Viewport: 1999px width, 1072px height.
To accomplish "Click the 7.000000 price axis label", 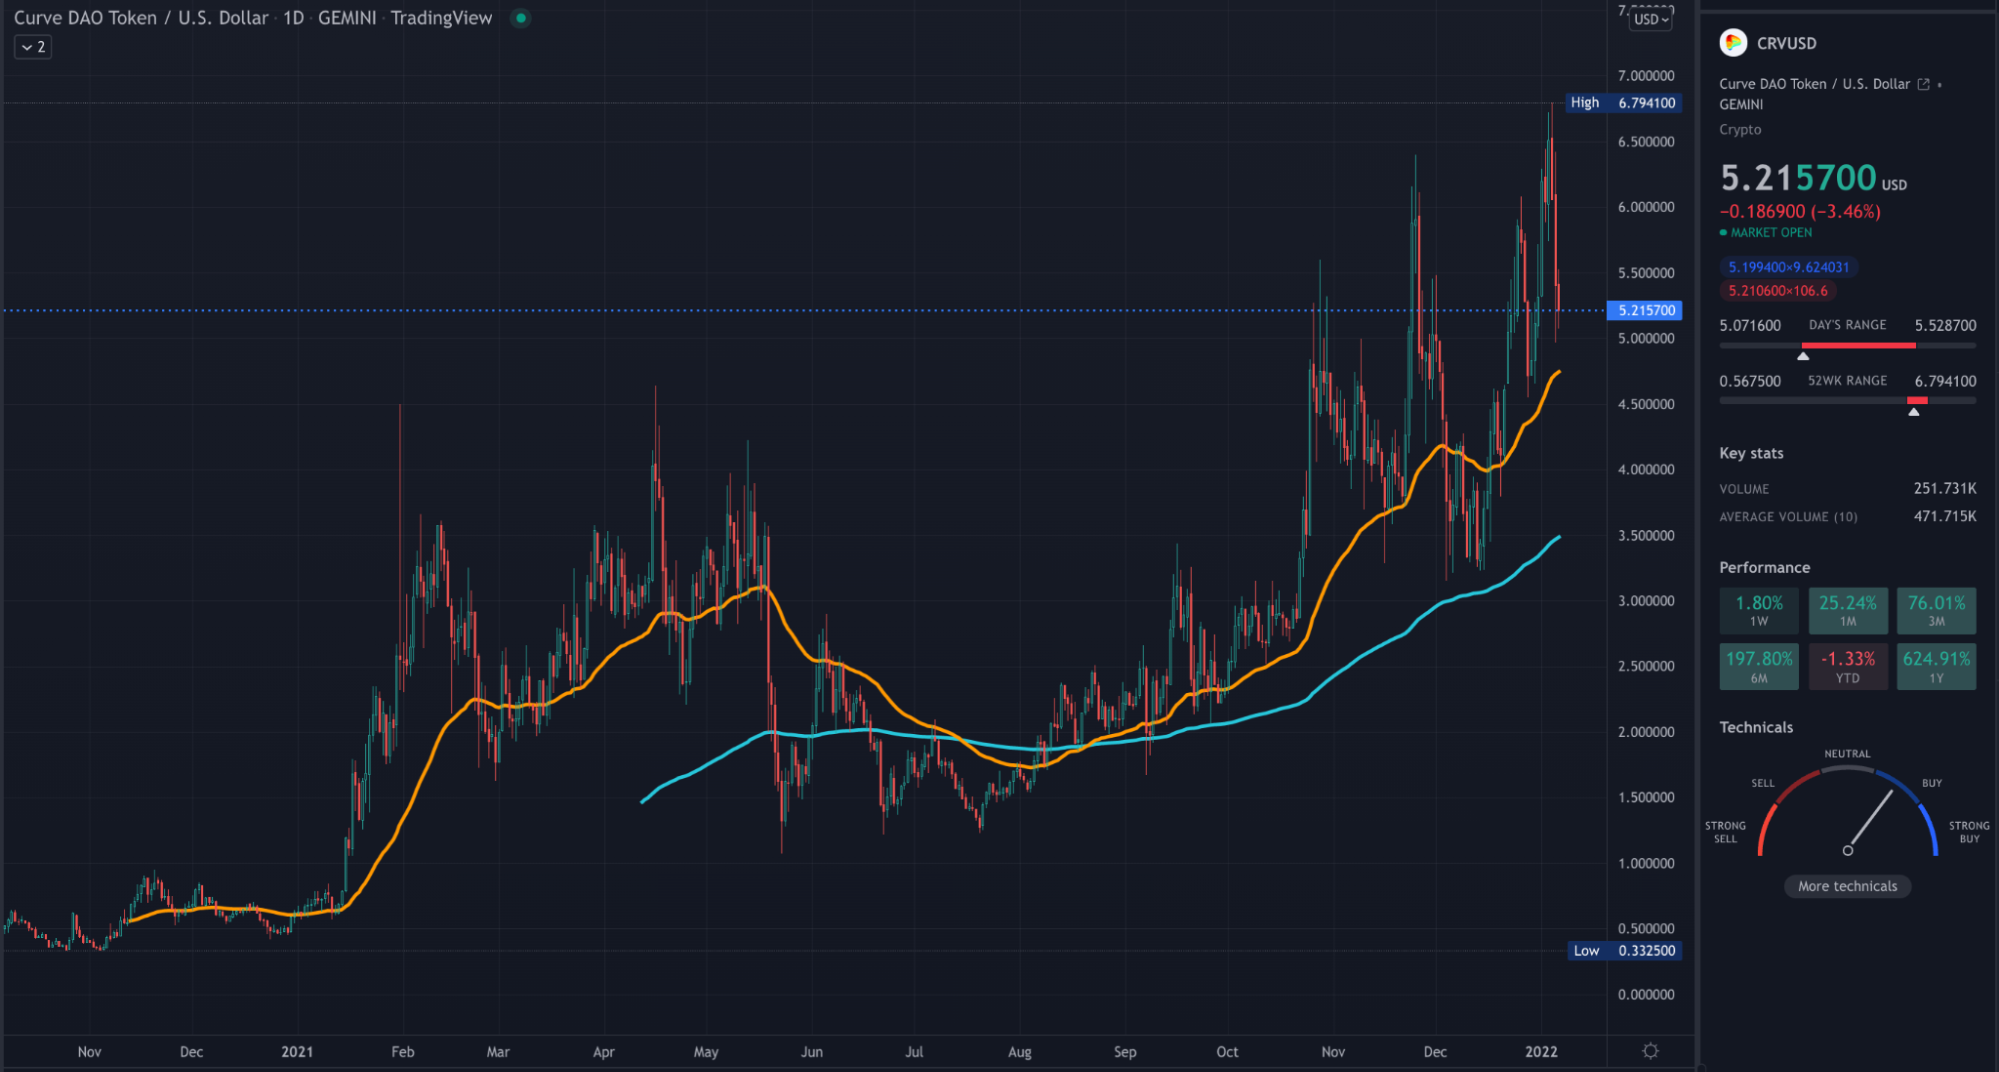I will tap(1646, 76).
